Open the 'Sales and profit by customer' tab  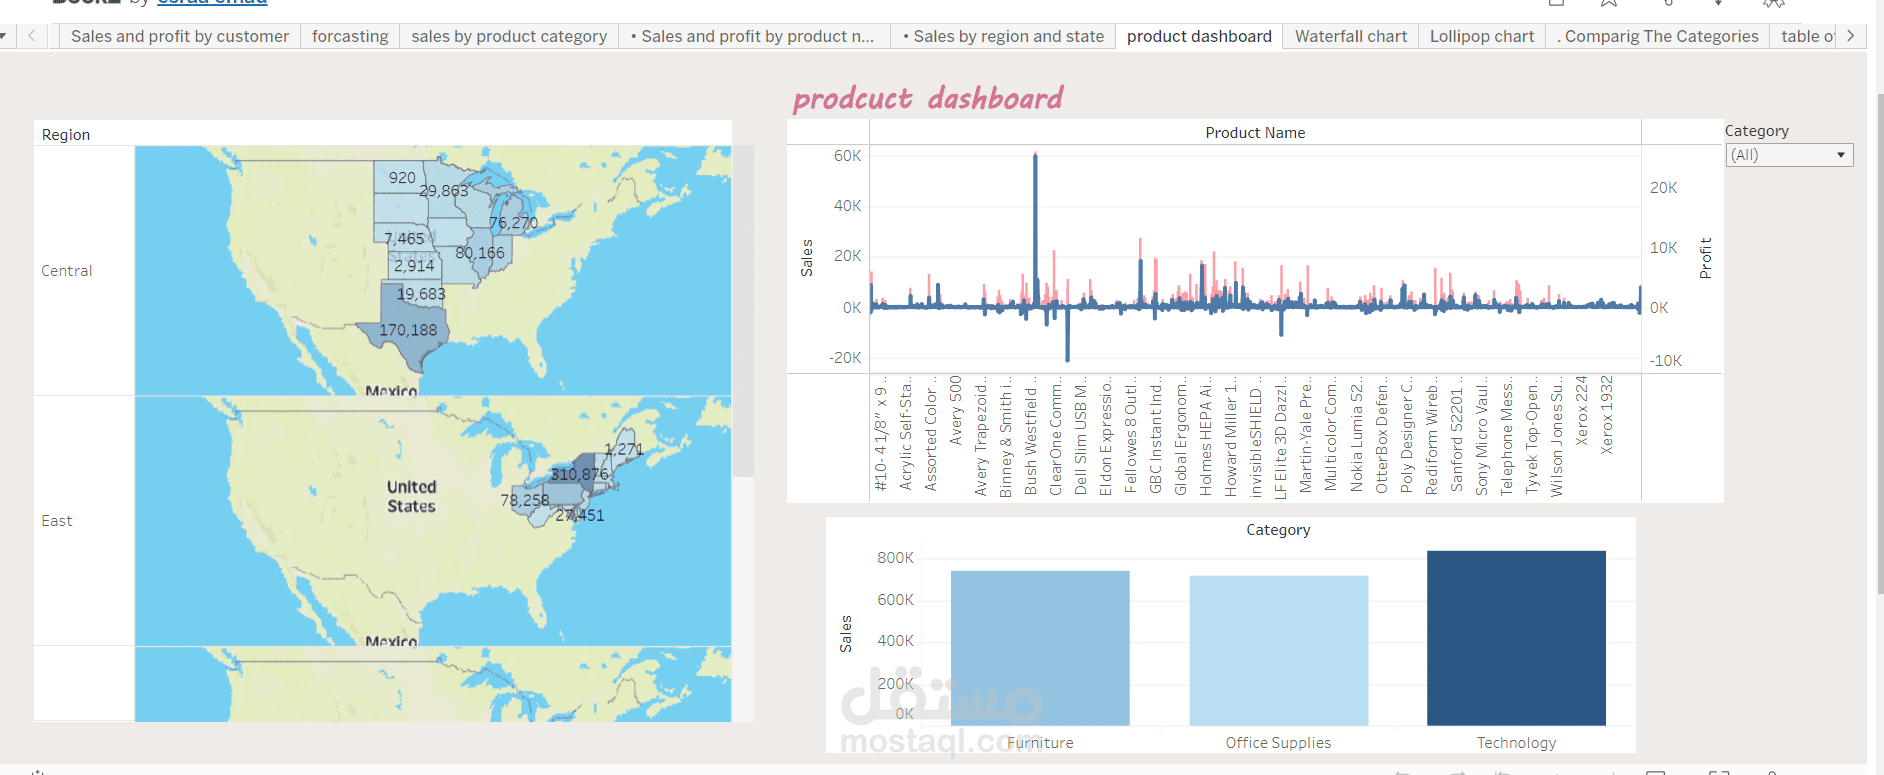coord(180,36)
